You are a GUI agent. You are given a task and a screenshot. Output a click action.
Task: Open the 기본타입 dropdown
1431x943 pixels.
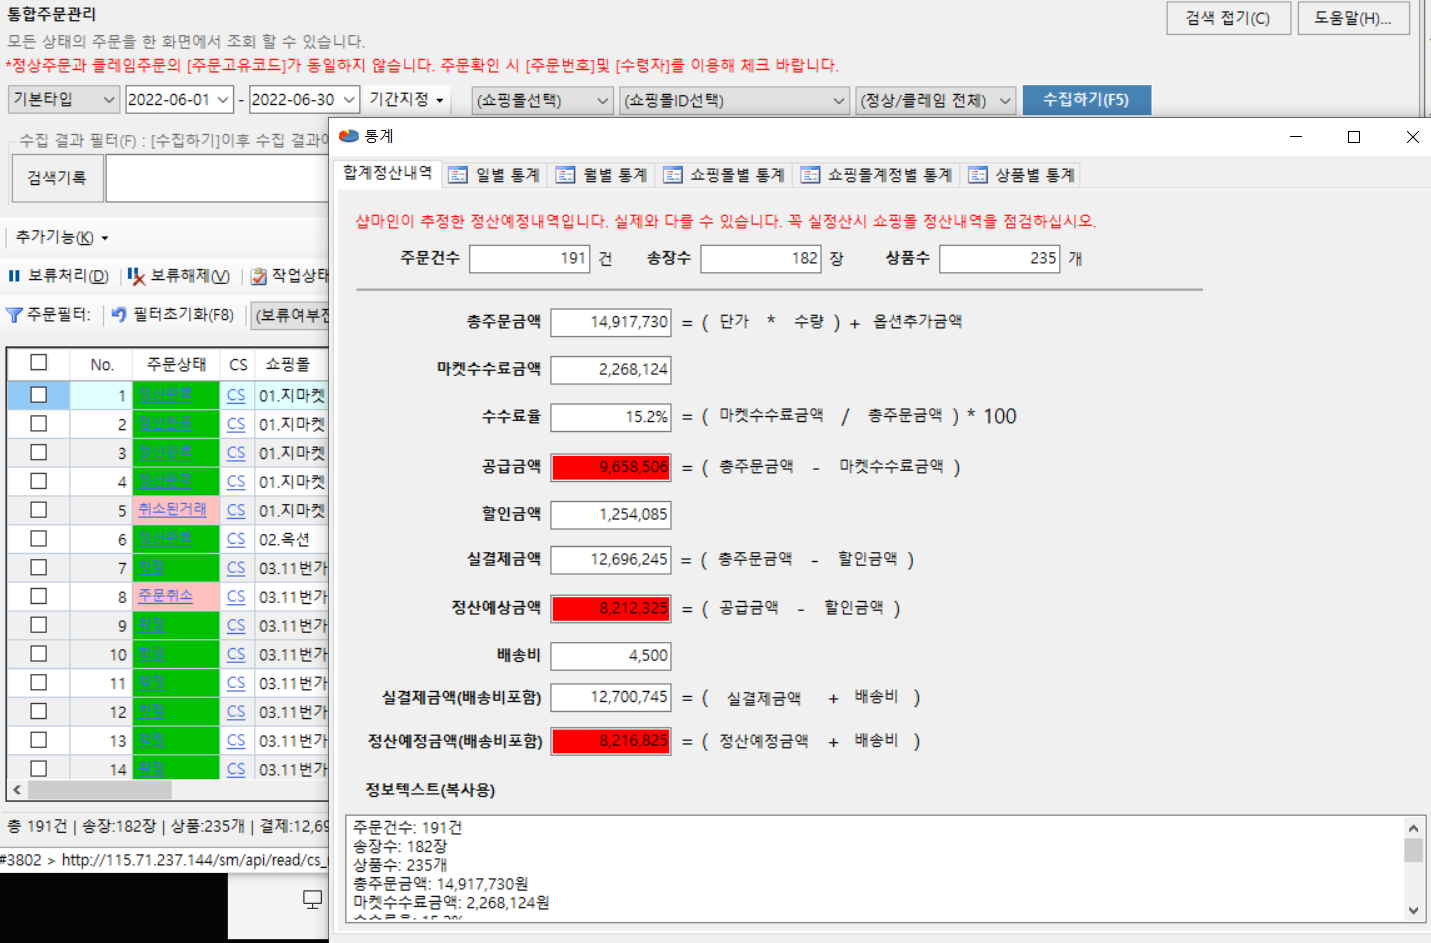pos(64,100)
